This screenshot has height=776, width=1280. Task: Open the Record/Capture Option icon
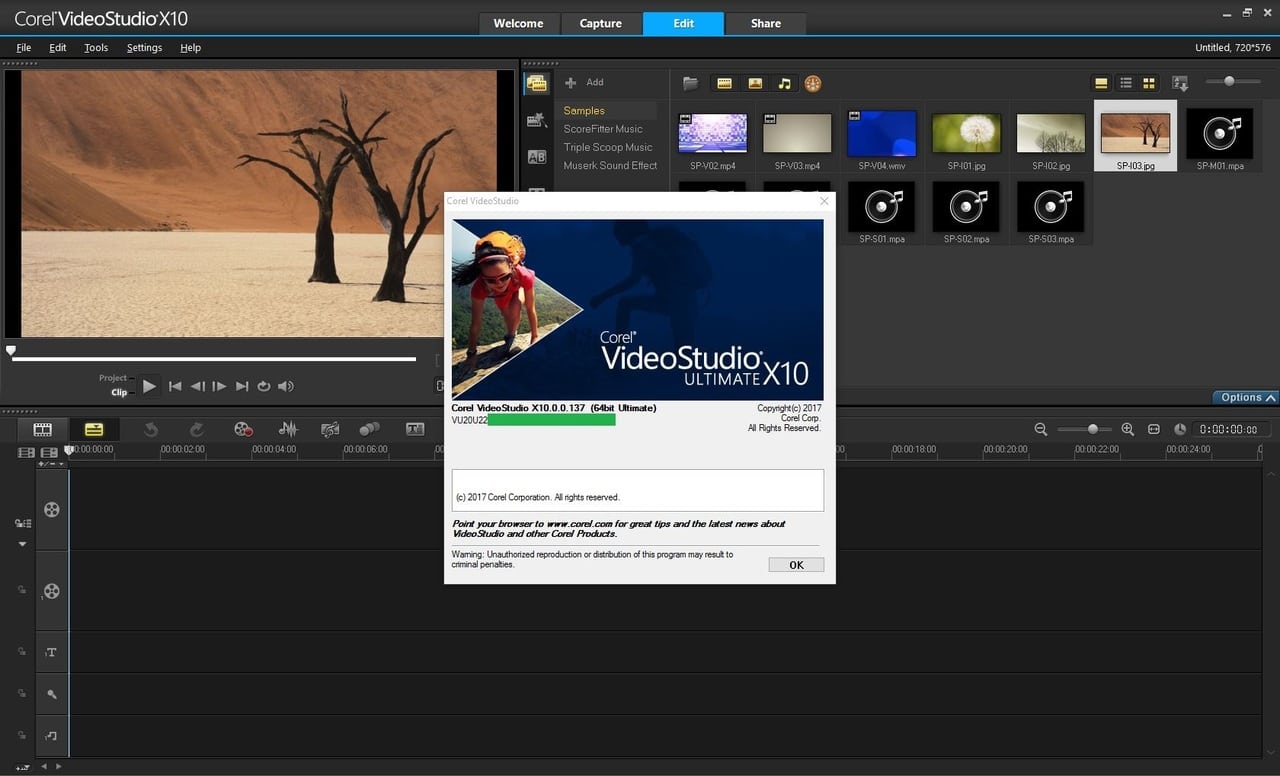point(243,429)
